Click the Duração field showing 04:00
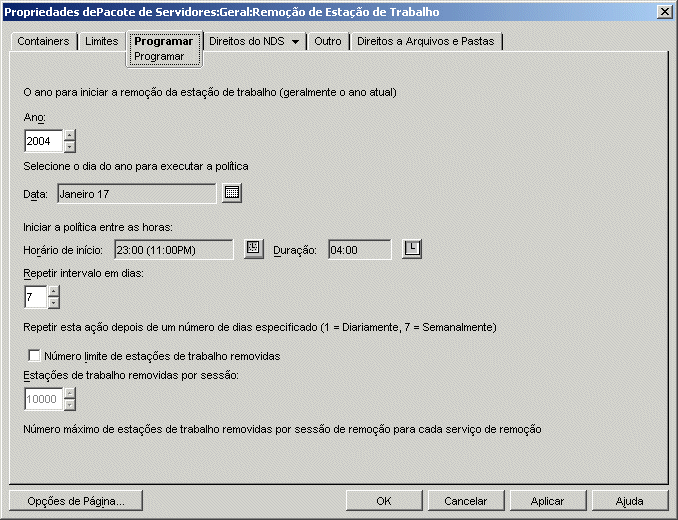 click(360, 250)
